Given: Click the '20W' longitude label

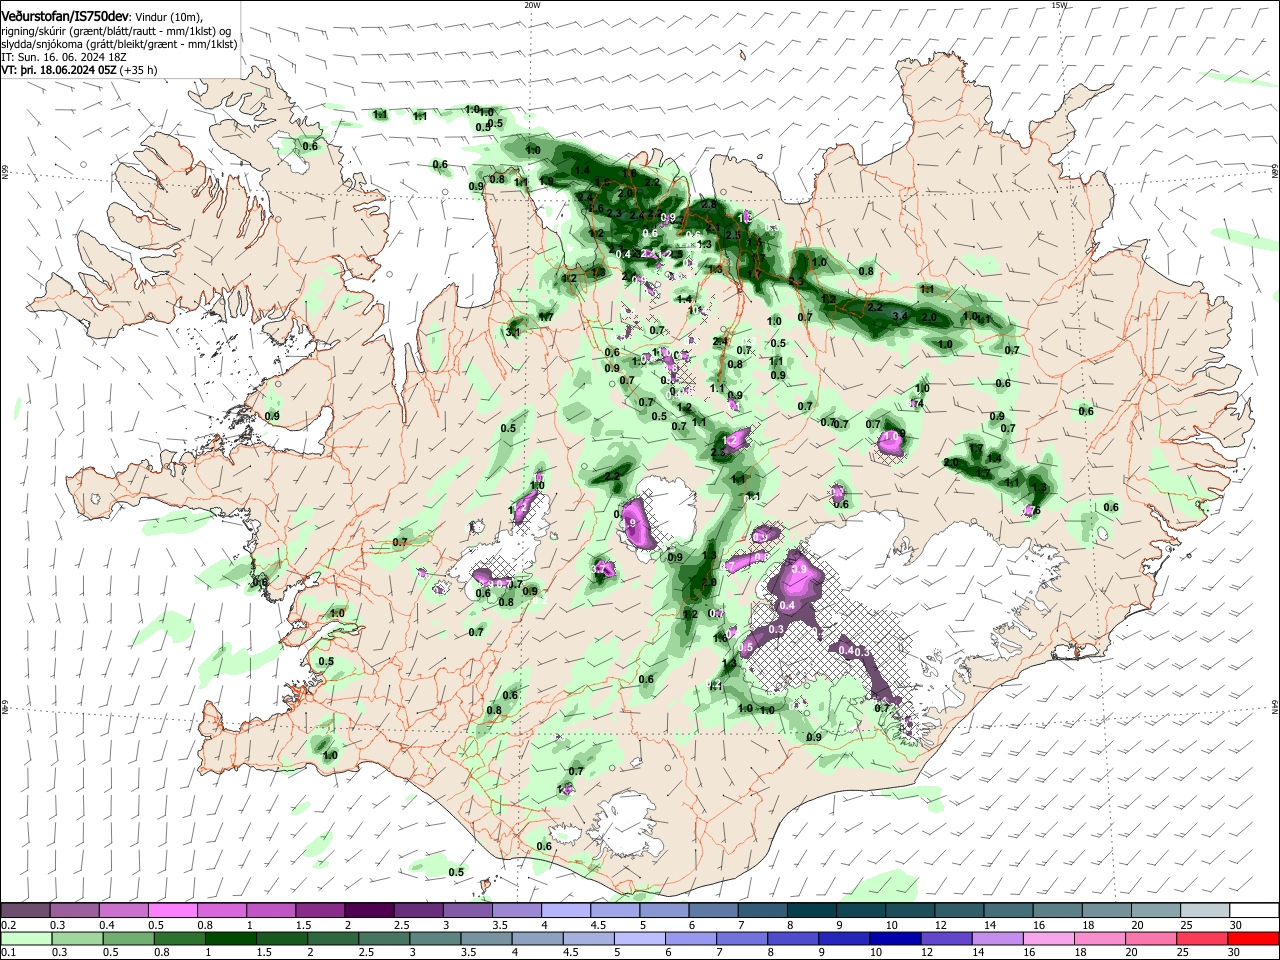Looking at the screenshot, I should pyautogui.click(x=532, y=5).
